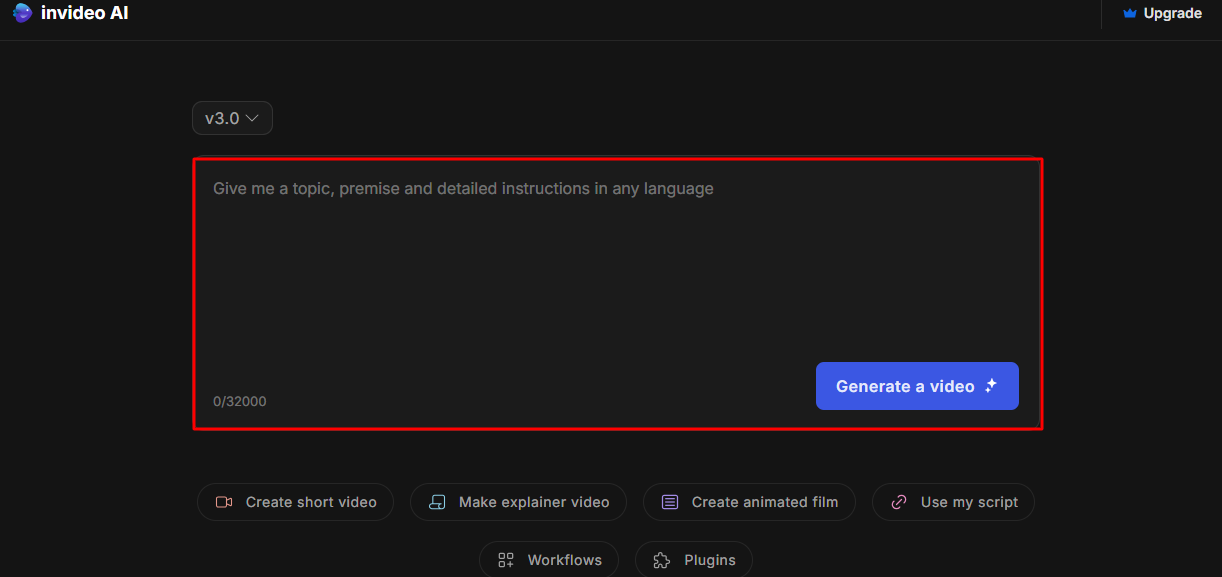Open the Plugins section
The image size is (1222, 577).
point(694,560)
